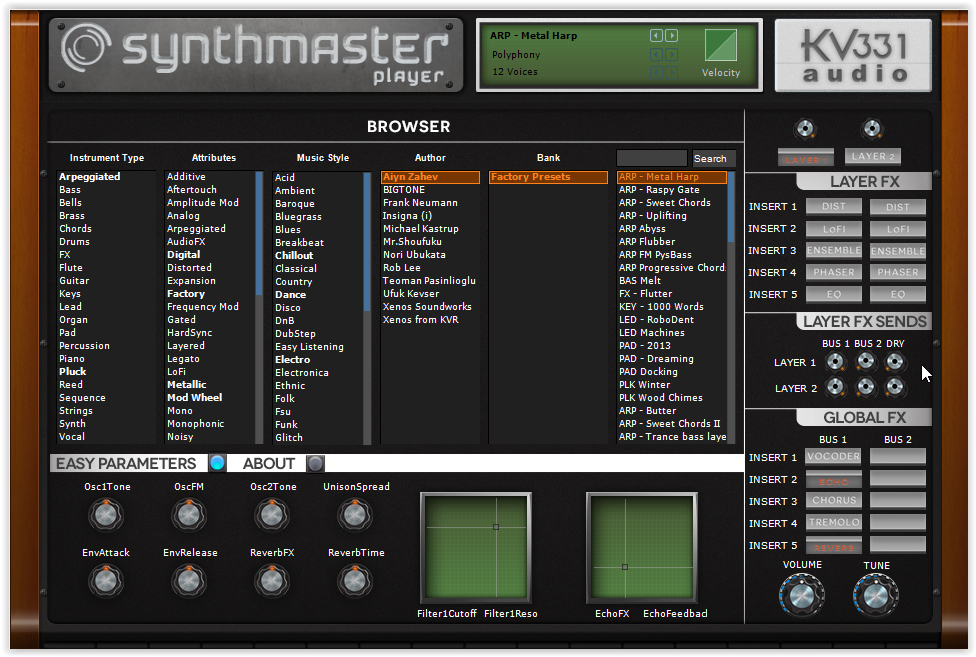Toggle DIST in the second Layer FX column
The height and width of the screenshot is (657, 976).
point(898,207)
